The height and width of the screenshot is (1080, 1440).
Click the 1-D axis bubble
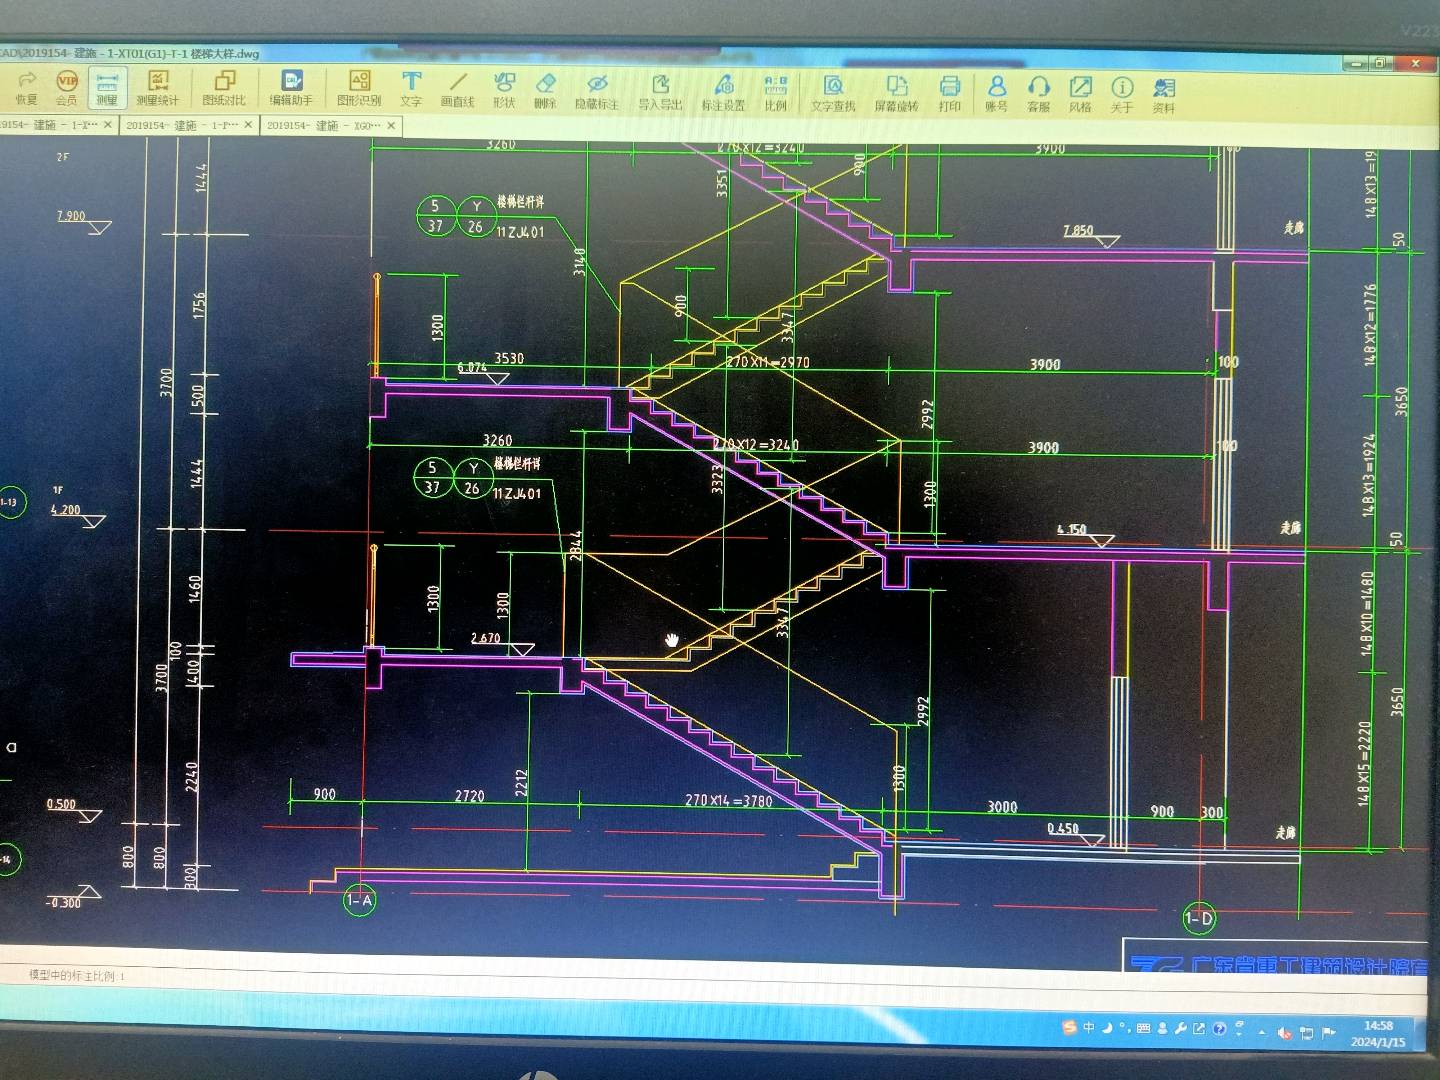pos(1199,918)
